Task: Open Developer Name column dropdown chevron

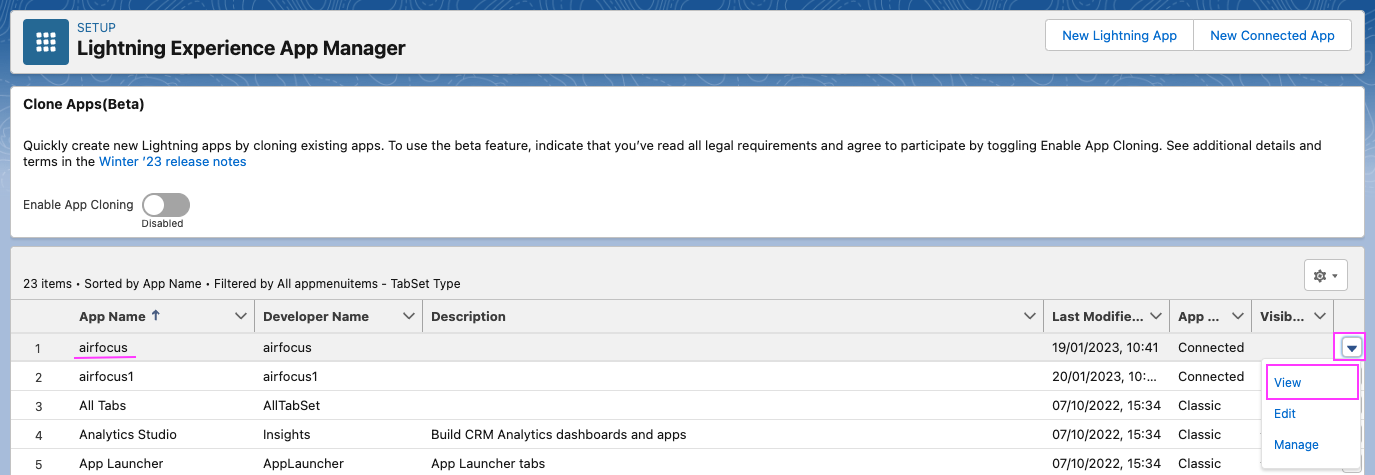Action: [x=408, y=316]
